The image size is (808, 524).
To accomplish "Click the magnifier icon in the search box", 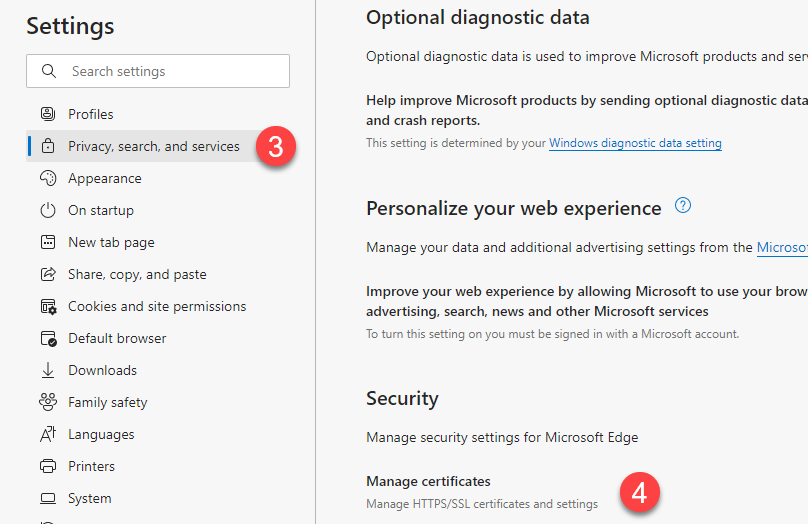I will coord(49,71).
